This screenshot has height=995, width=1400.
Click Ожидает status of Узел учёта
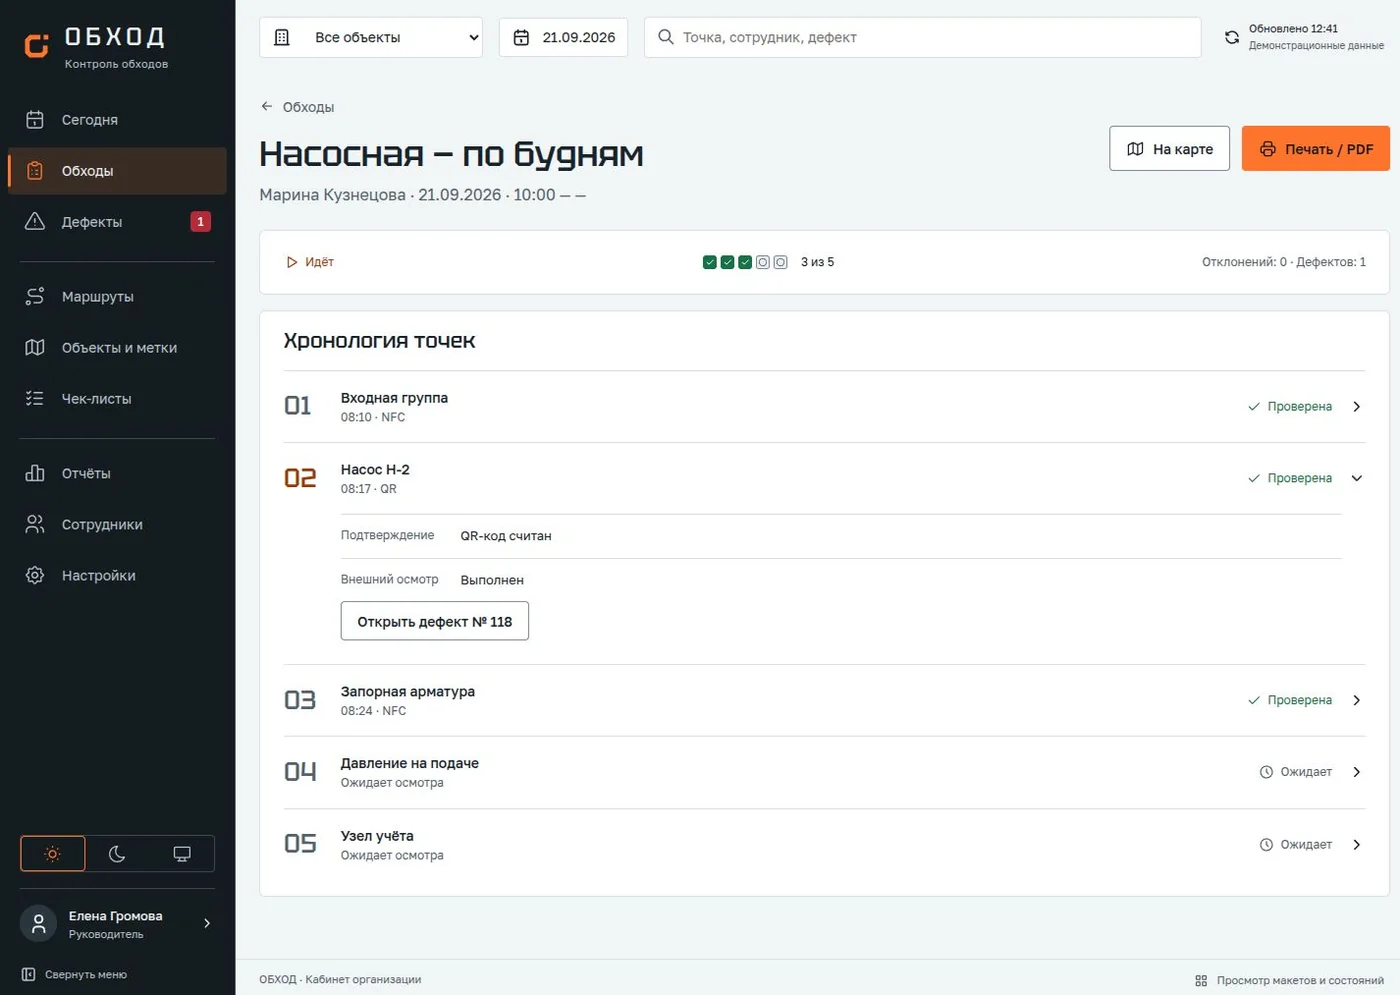(1296, 845)
